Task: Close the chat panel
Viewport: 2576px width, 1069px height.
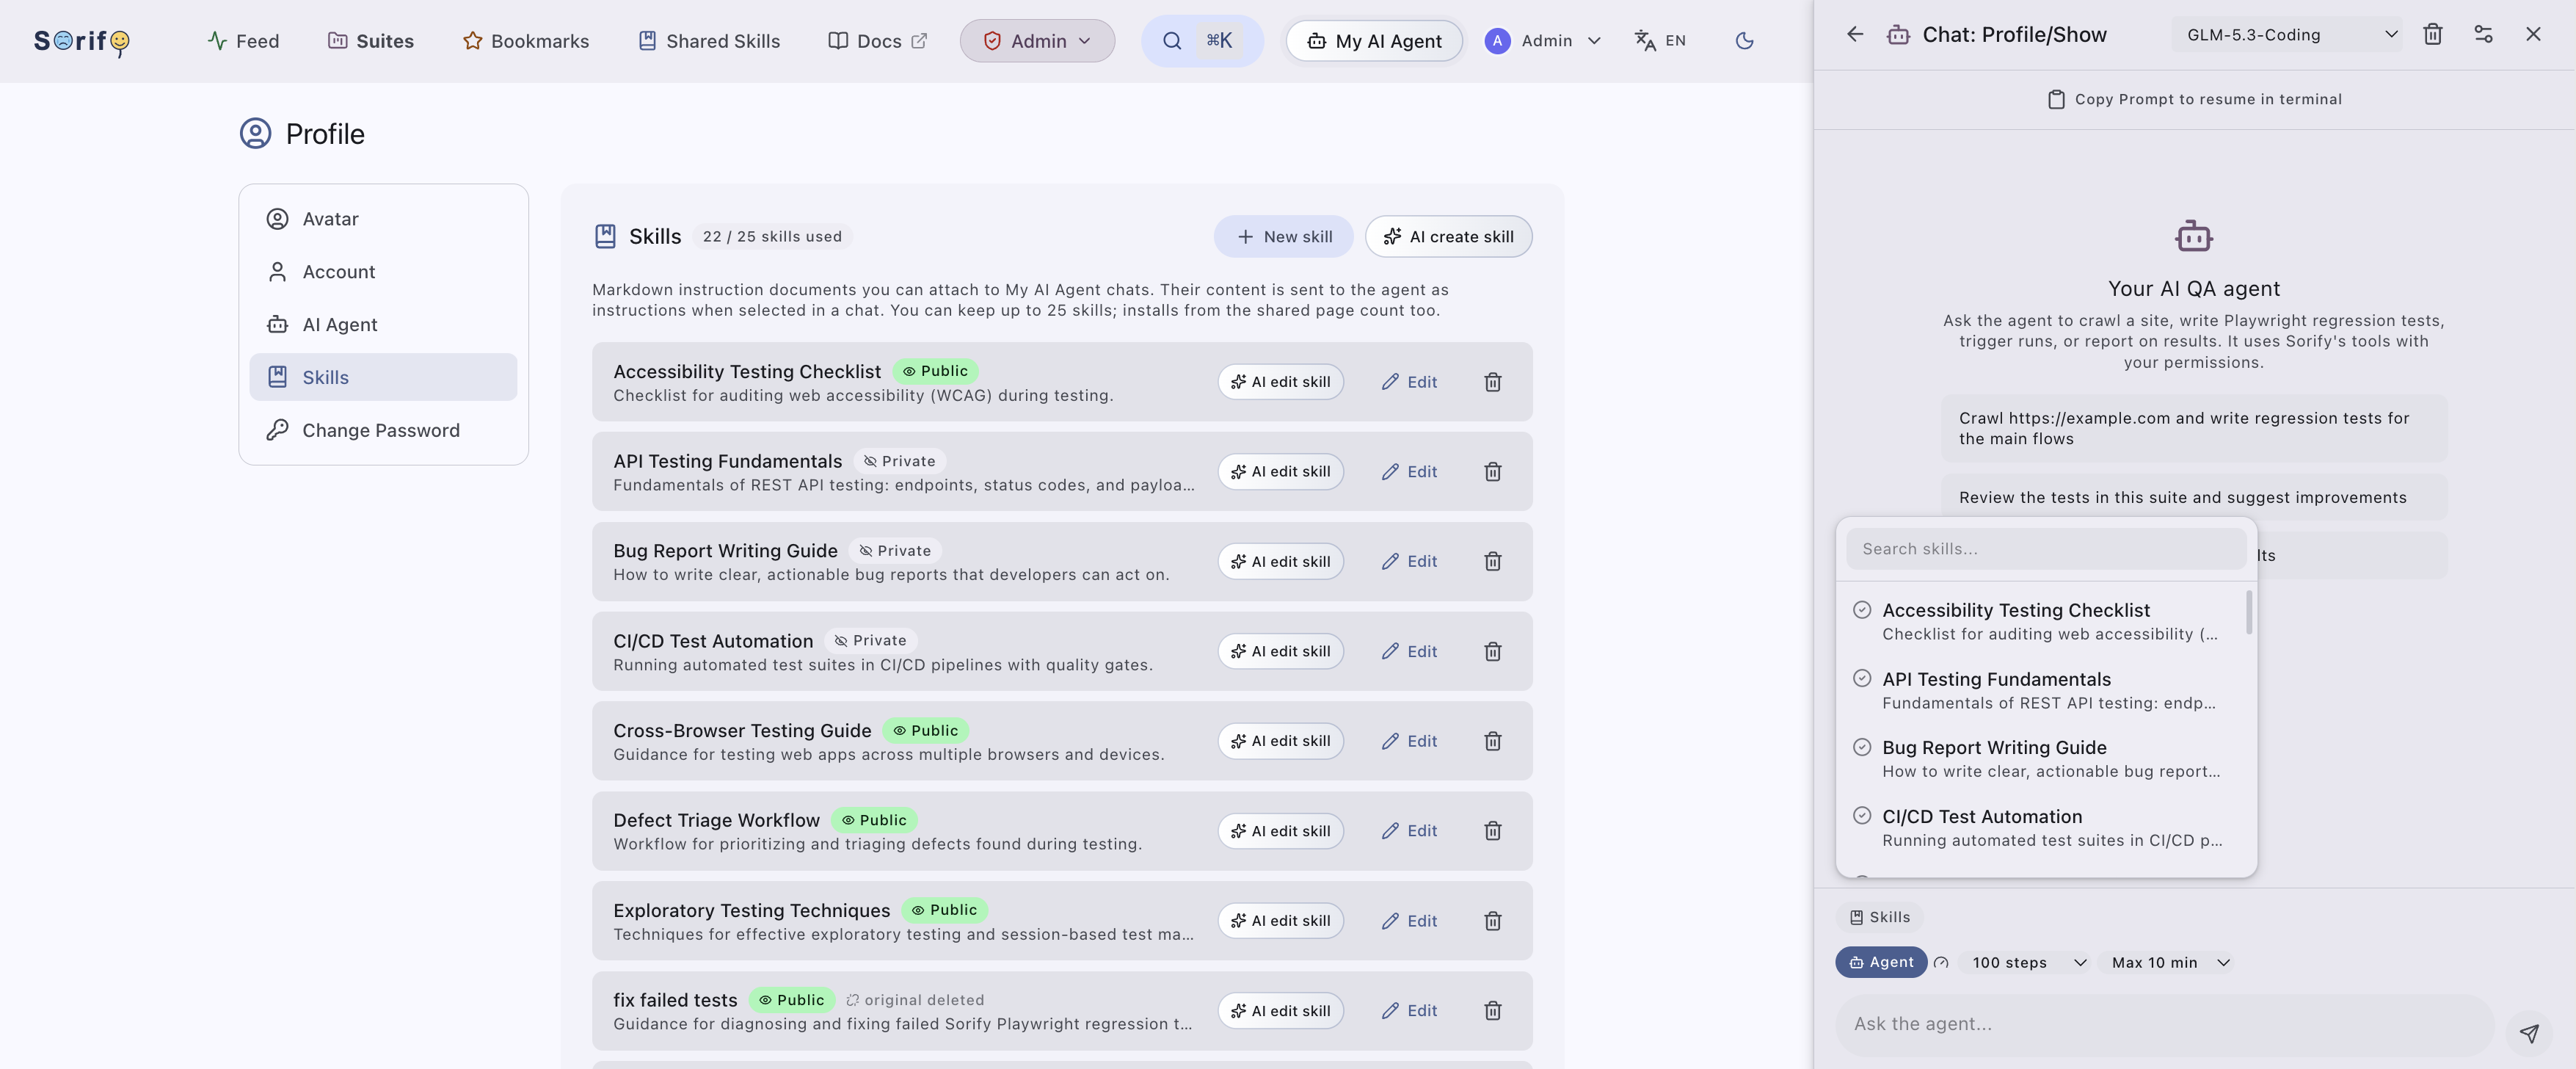Action: (x=2533, y=35)
